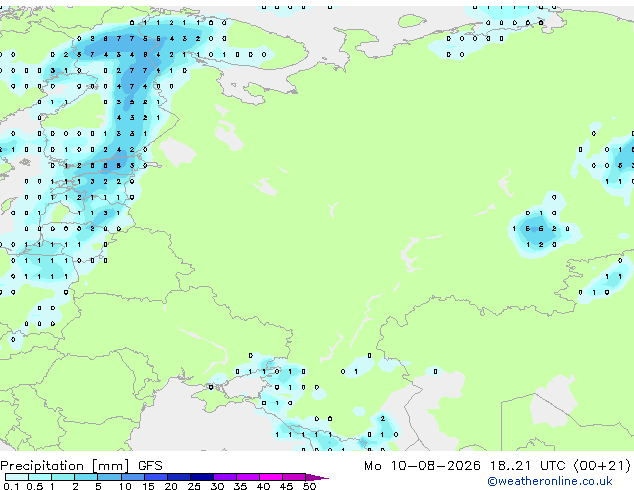The image size is (634, 490).
Task: Select the 40–45 mm magenta legend swatch
Action: [271, 477]
